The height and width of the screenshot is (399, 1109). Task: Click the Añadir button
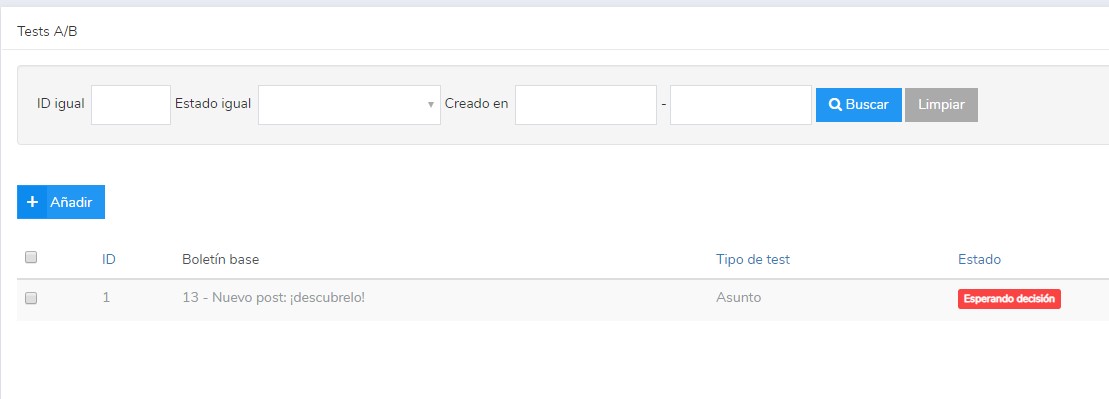tap(61, 202)
